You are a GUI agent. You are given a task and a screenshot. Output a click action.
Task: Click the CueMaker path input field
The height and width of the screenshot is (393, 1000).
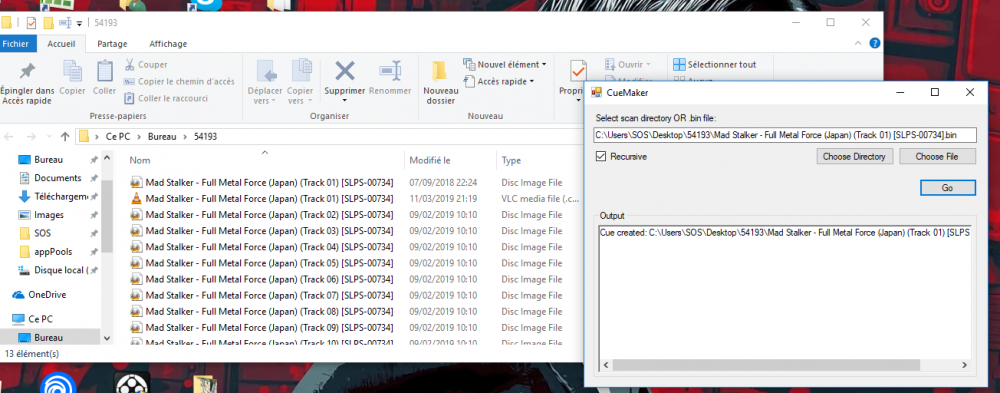785,135
